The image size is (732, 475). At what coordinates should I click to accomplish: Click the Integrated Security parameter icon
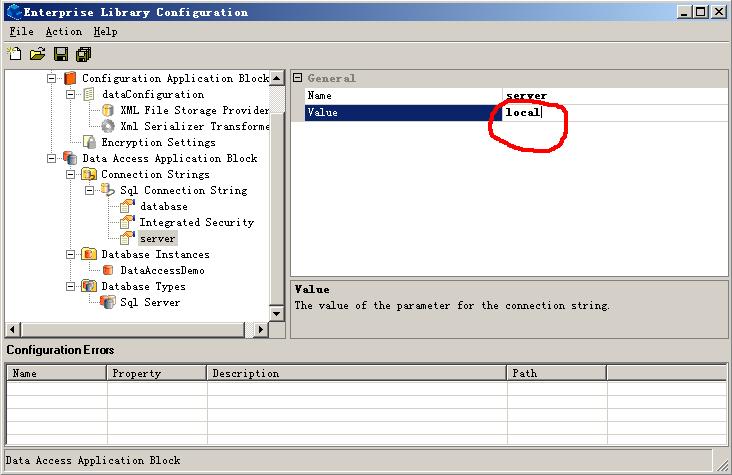(x=127, y=222)
